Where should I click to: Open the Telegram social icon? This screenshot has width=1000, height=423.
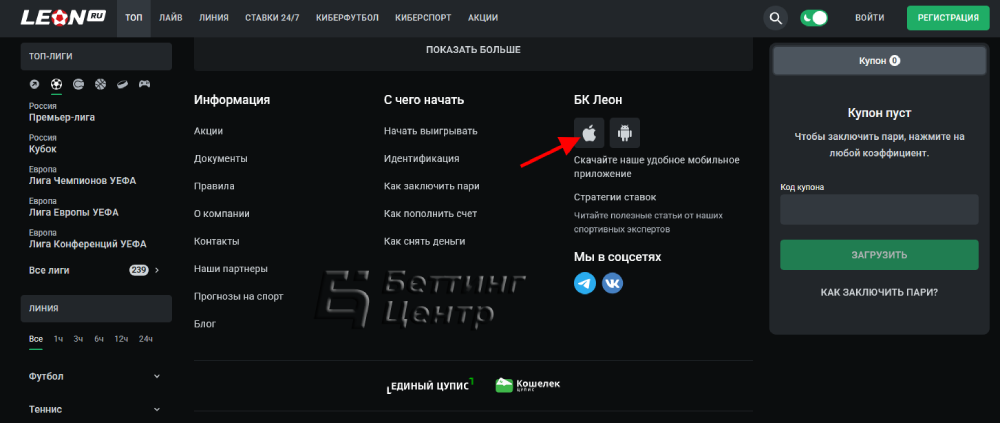coord(585,283)
